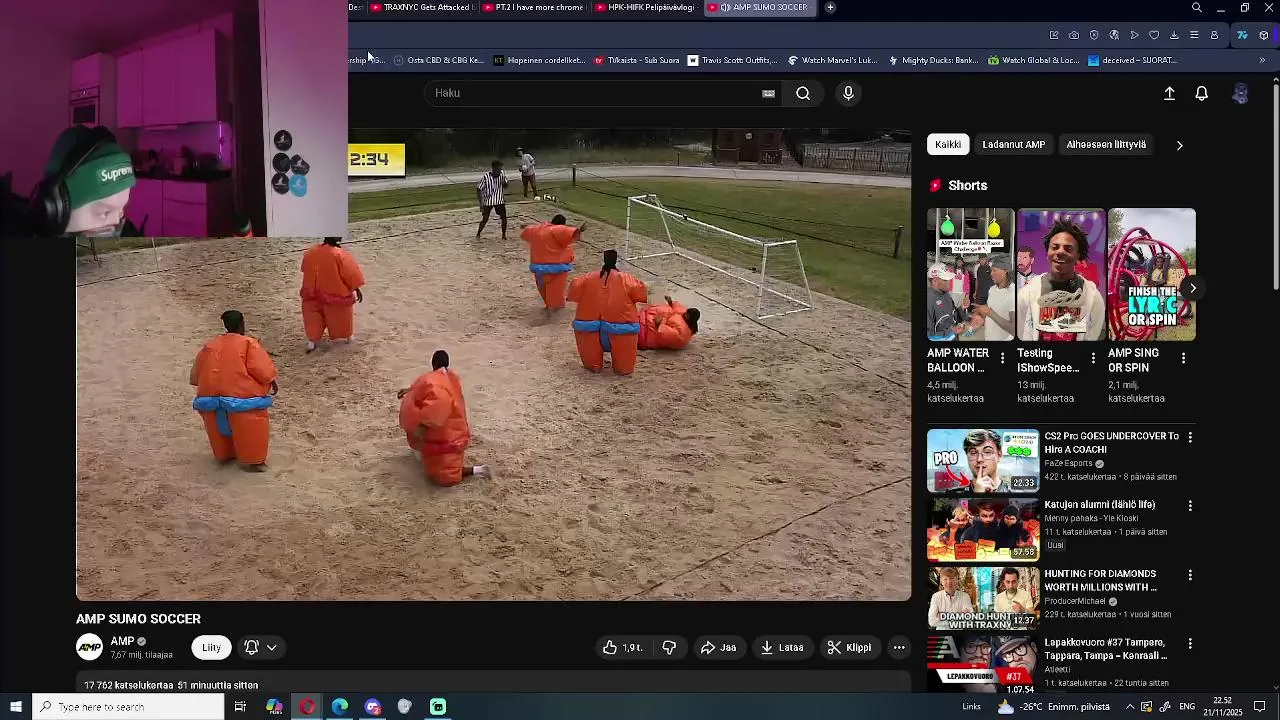Open the Osta CBD & CBG bookmark

(439, 60)
